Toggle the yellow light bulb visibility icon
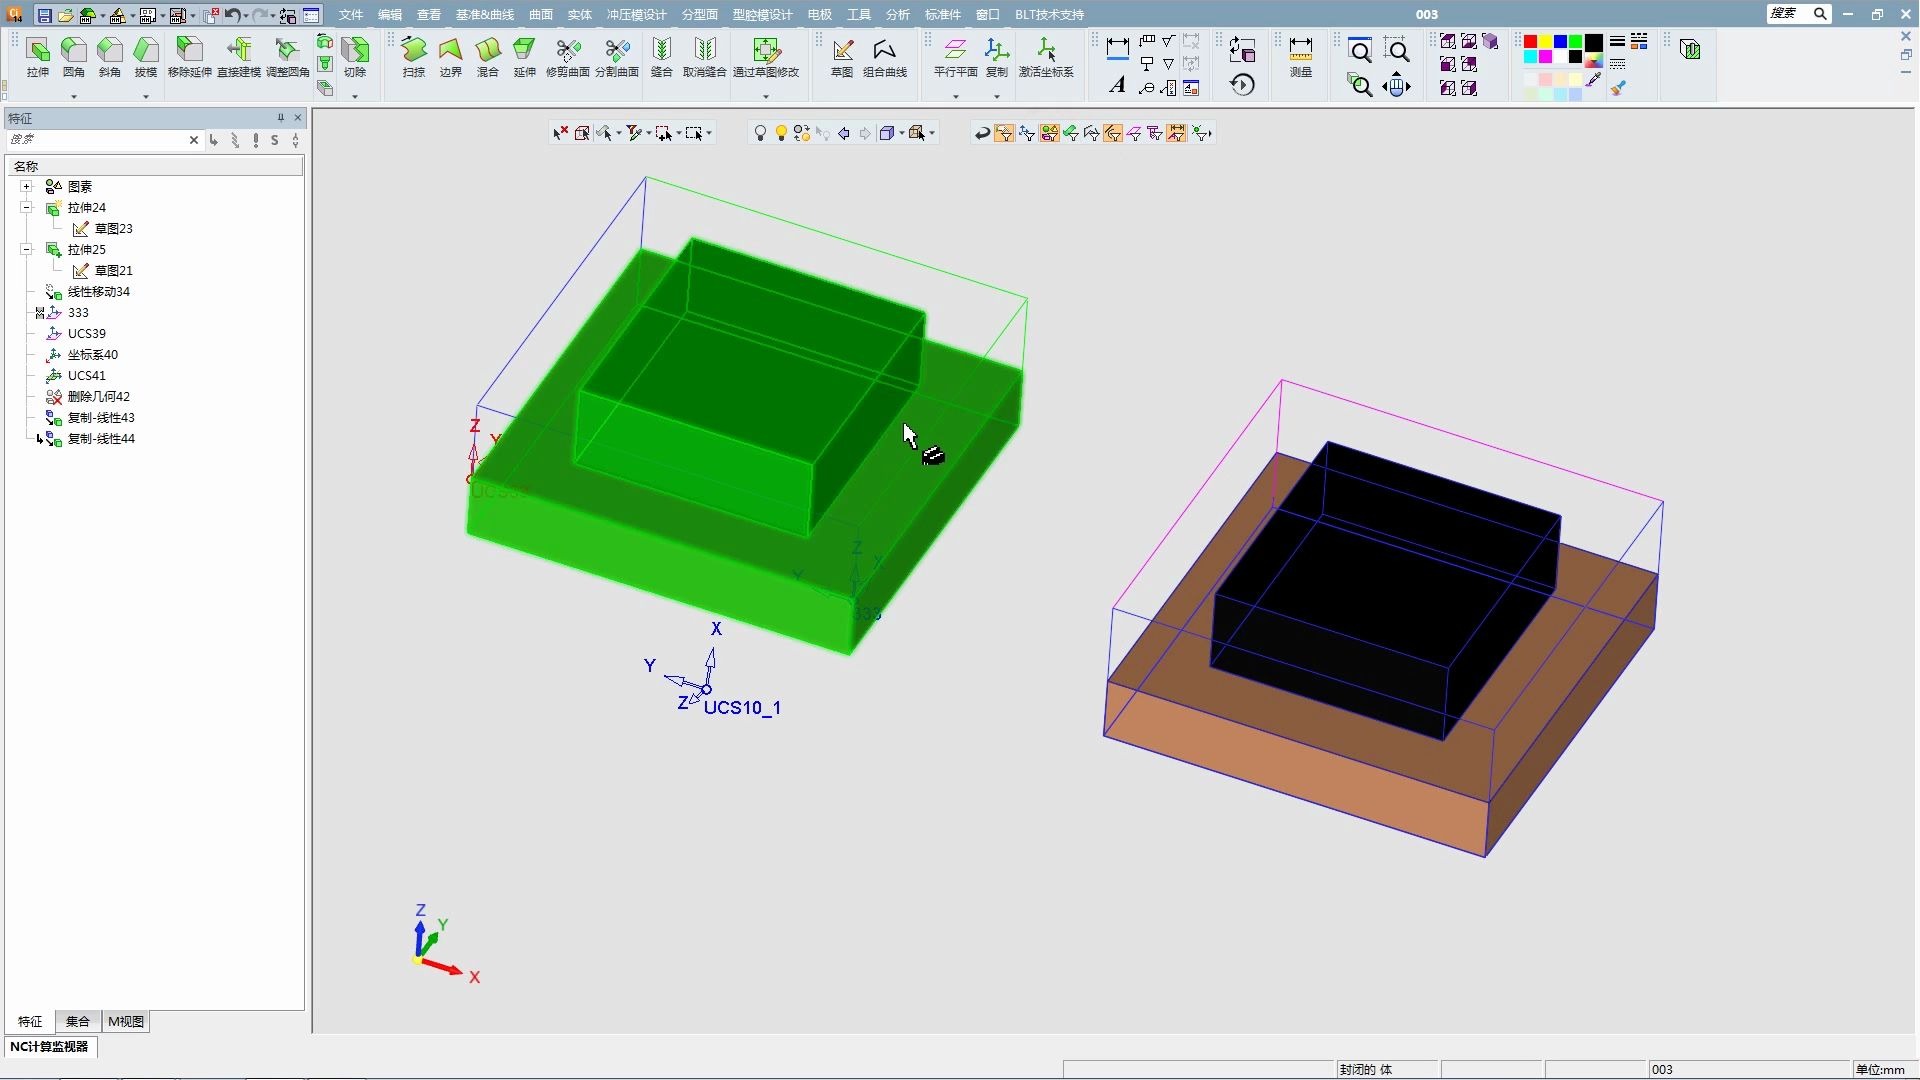Image resolution: width=1920 pixels, height=1080 pixels. 781,133
